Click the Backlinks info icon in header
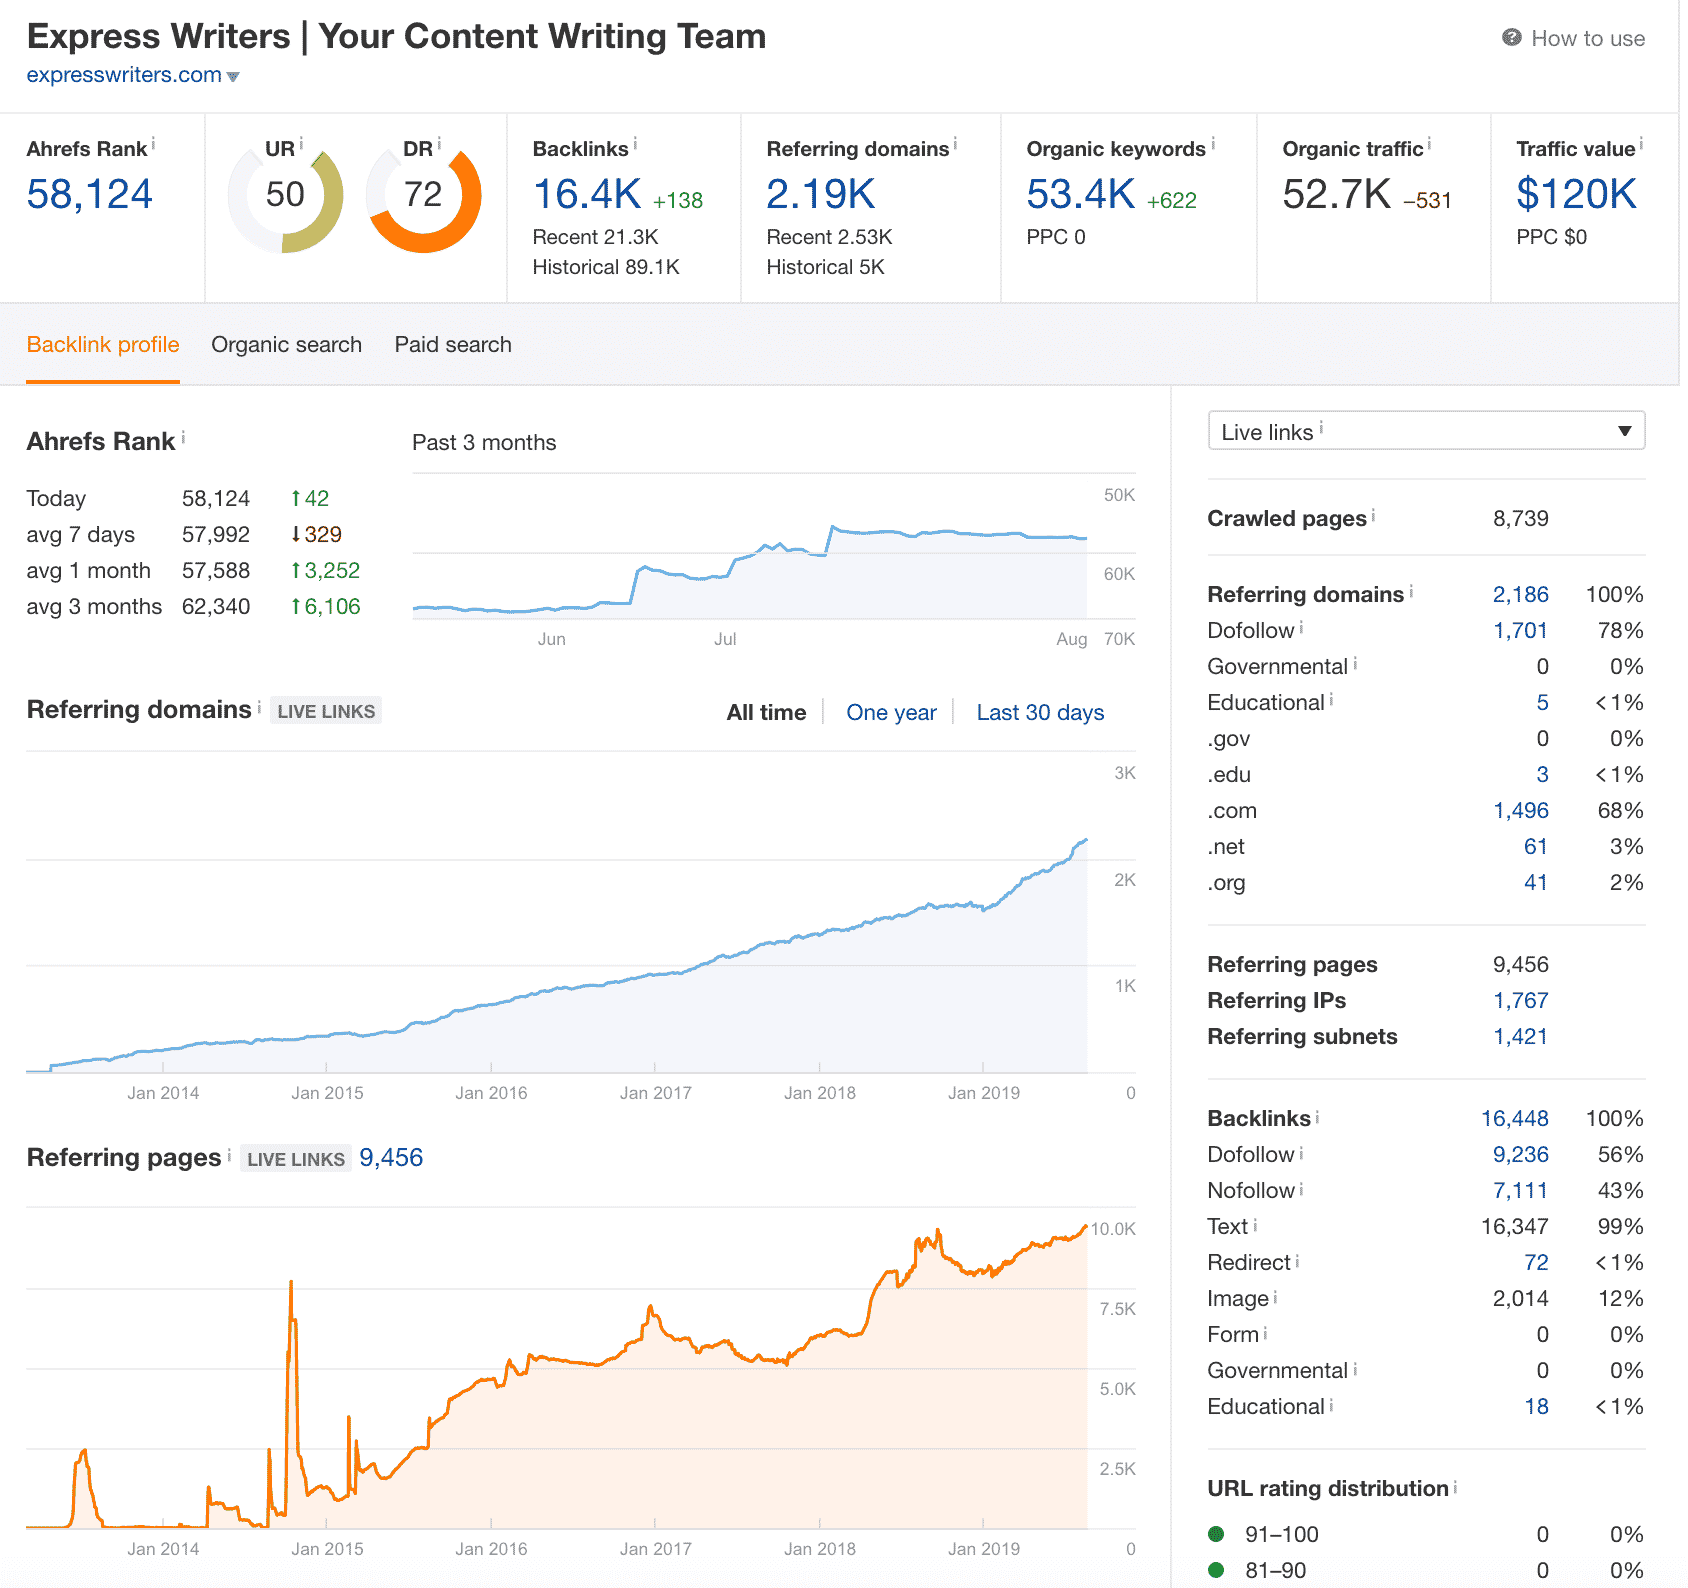The height and width of the screenshot is (1588, 1688). (x=635, y=144)
